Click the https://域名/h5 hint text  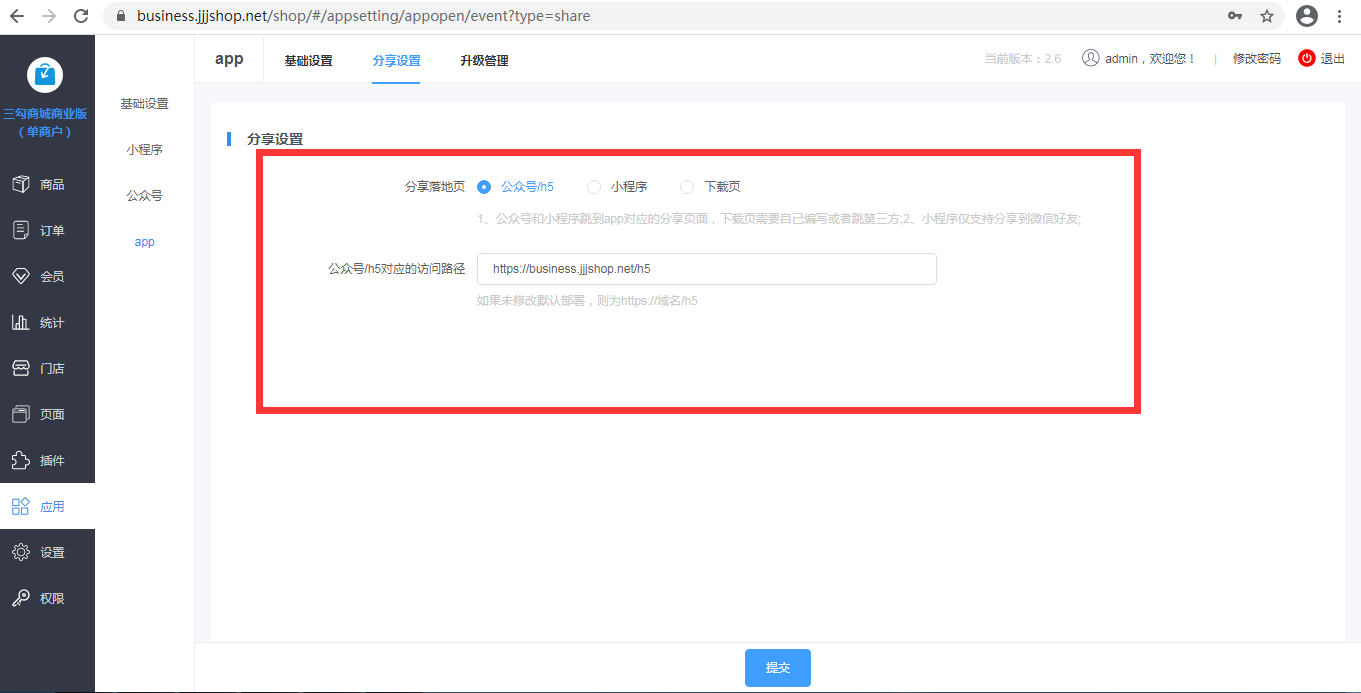tap(587, 300)
